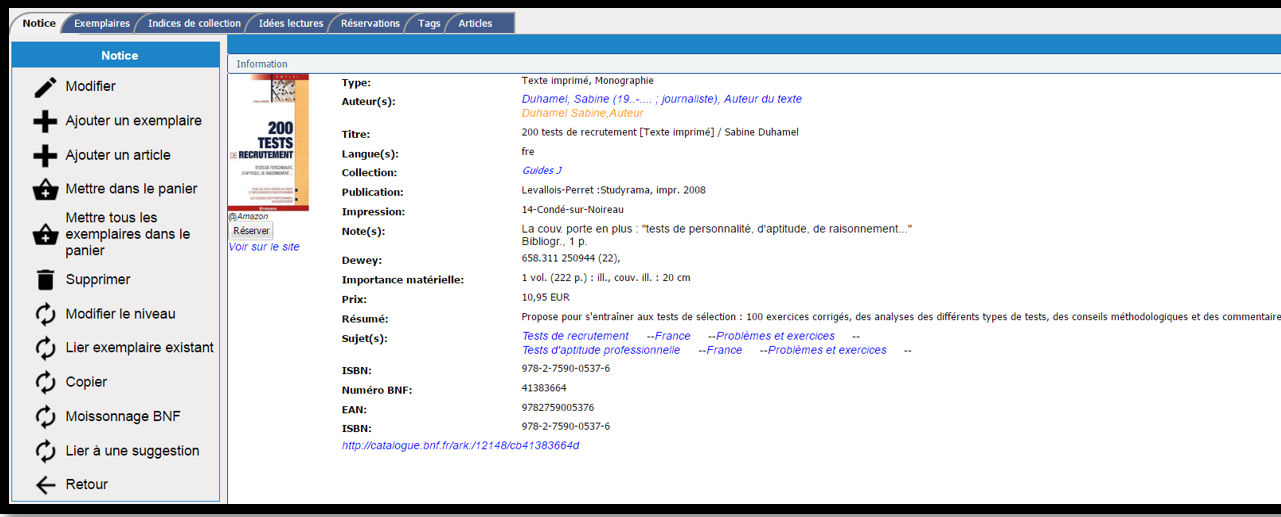Select Supprimer label in sidebar
The image size is (1281, 517).
(x=98, y=280)
